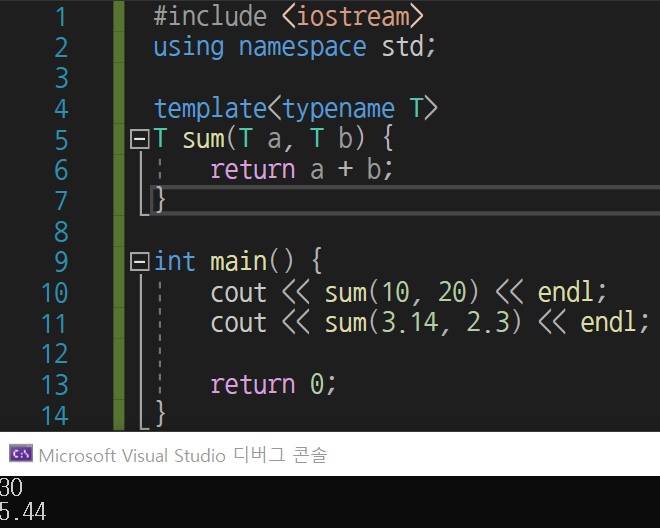Screen dimensions: 660x528
Task: Click the 'return' keyword before 0
Action: pos(253,385)
